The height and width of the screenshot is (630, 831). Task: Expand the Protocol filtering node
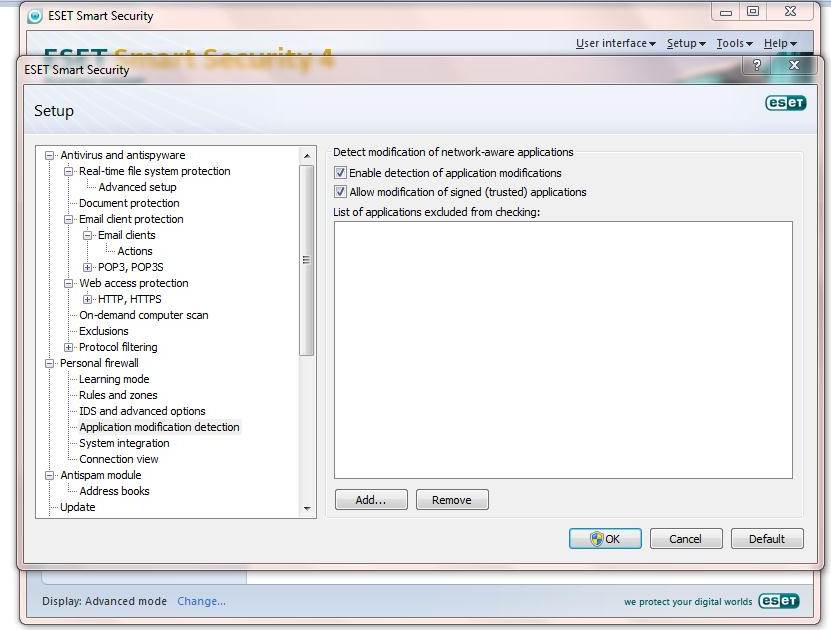click(x=68, y=347)
